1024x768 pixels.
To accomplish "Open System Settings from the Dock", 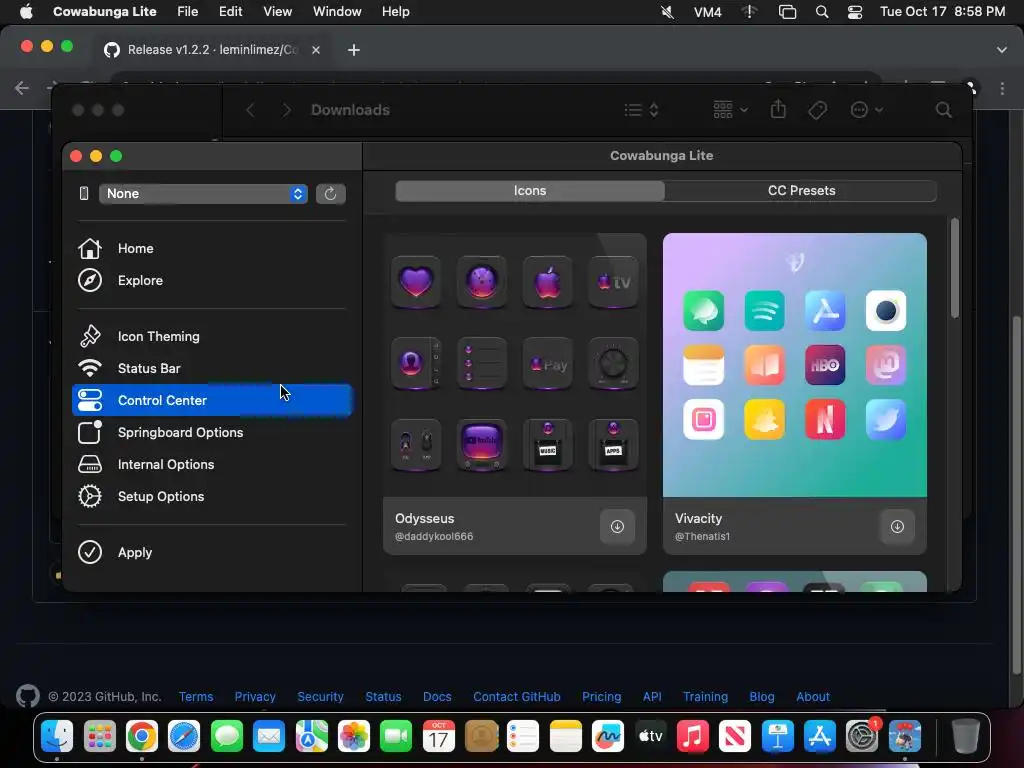I will 862,737.
